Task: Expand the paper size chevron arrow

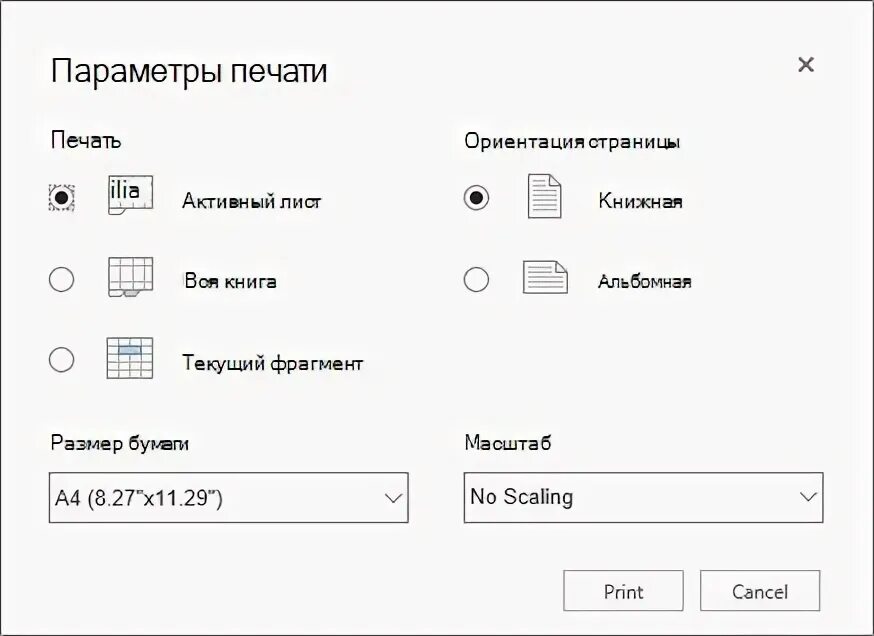Action: tap(394, 498)
